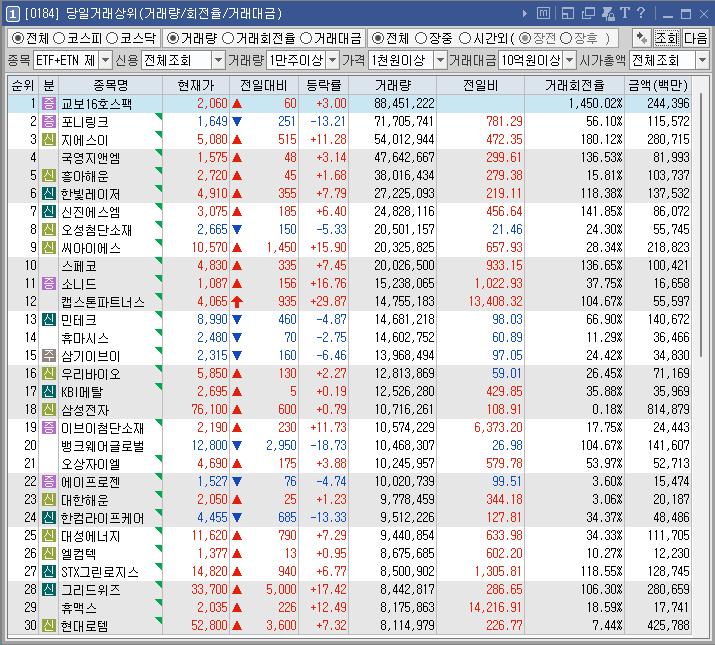The width and height of the screenshot is (715, 645).
Task: Sort by the 거래회전율 column header
Action: click(x=575, y=85)
